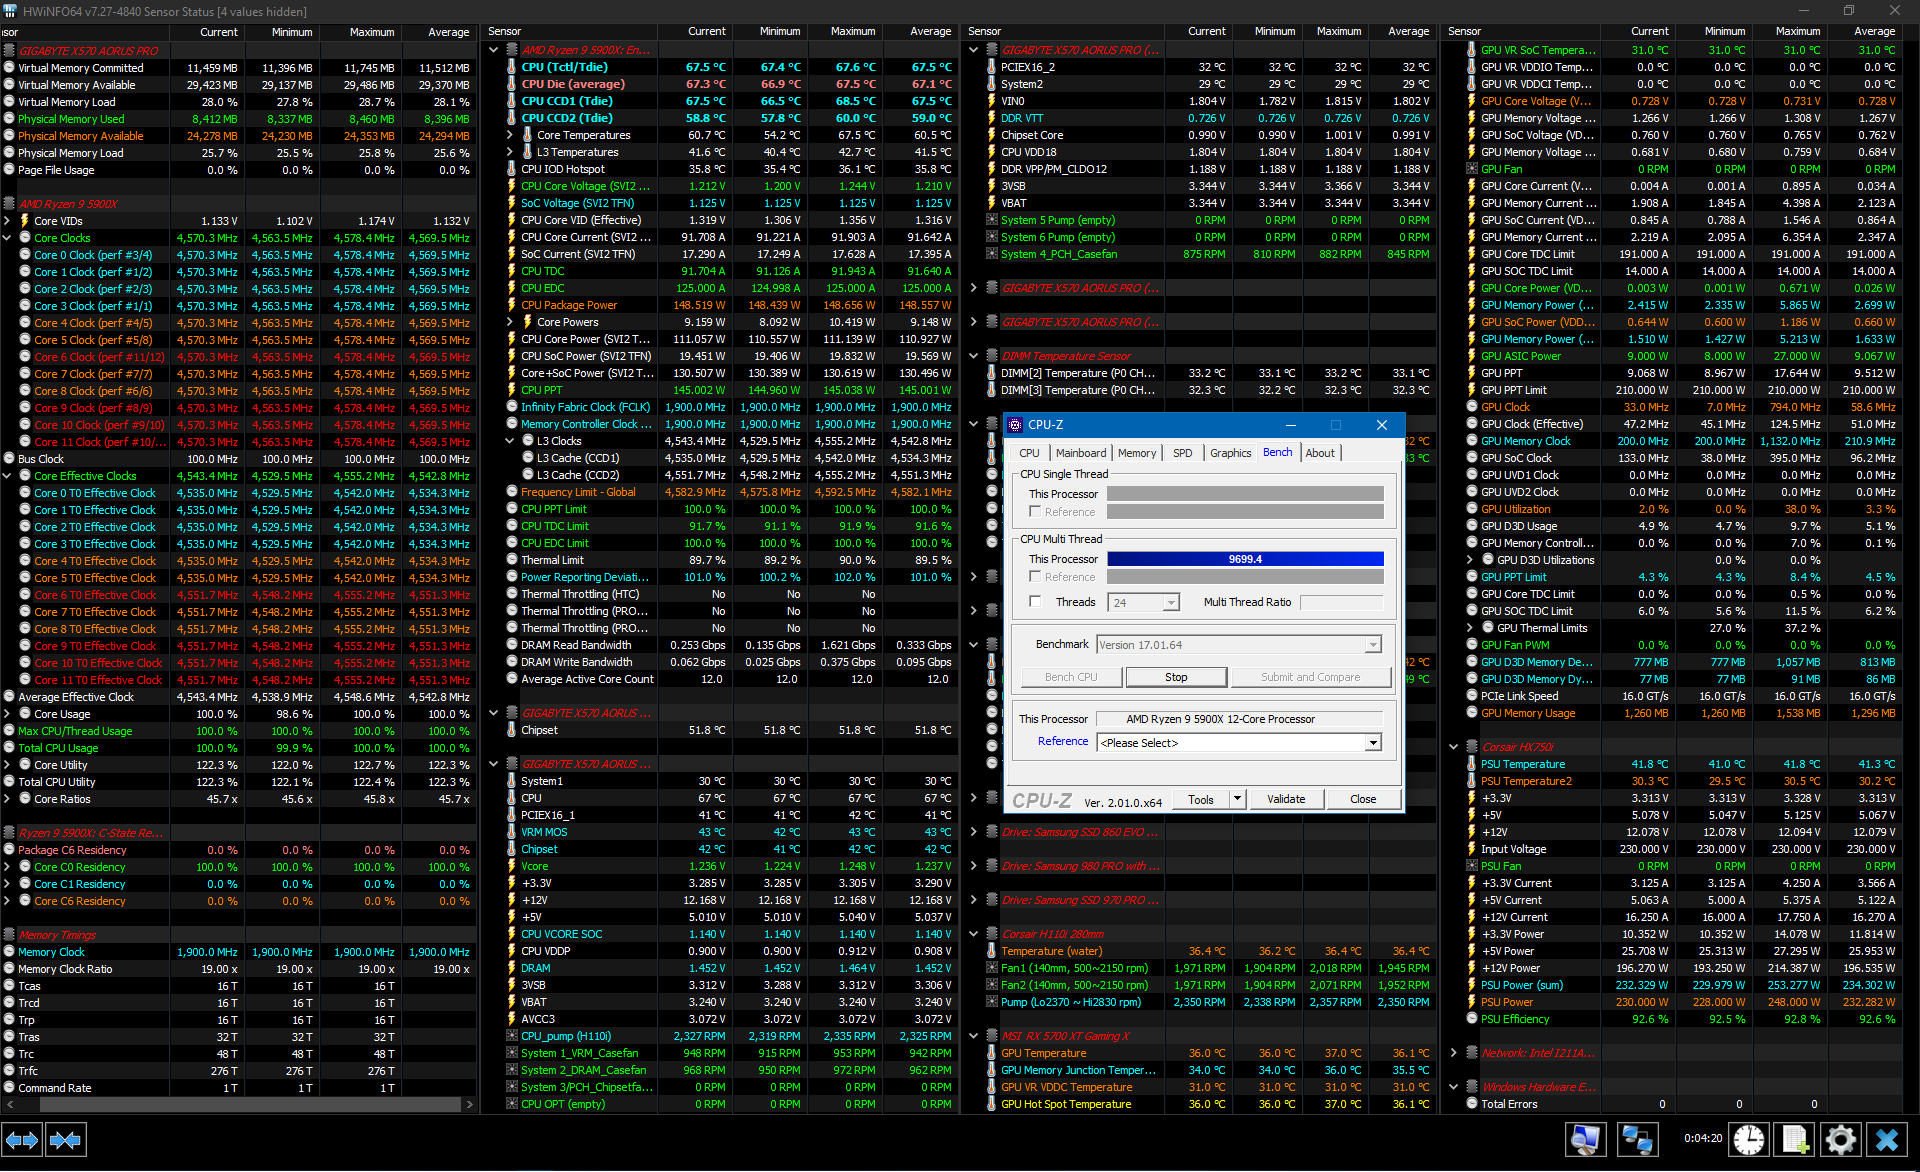
Task: Open the Reference processor Please Select dropdown
Action: point(1373,743)
